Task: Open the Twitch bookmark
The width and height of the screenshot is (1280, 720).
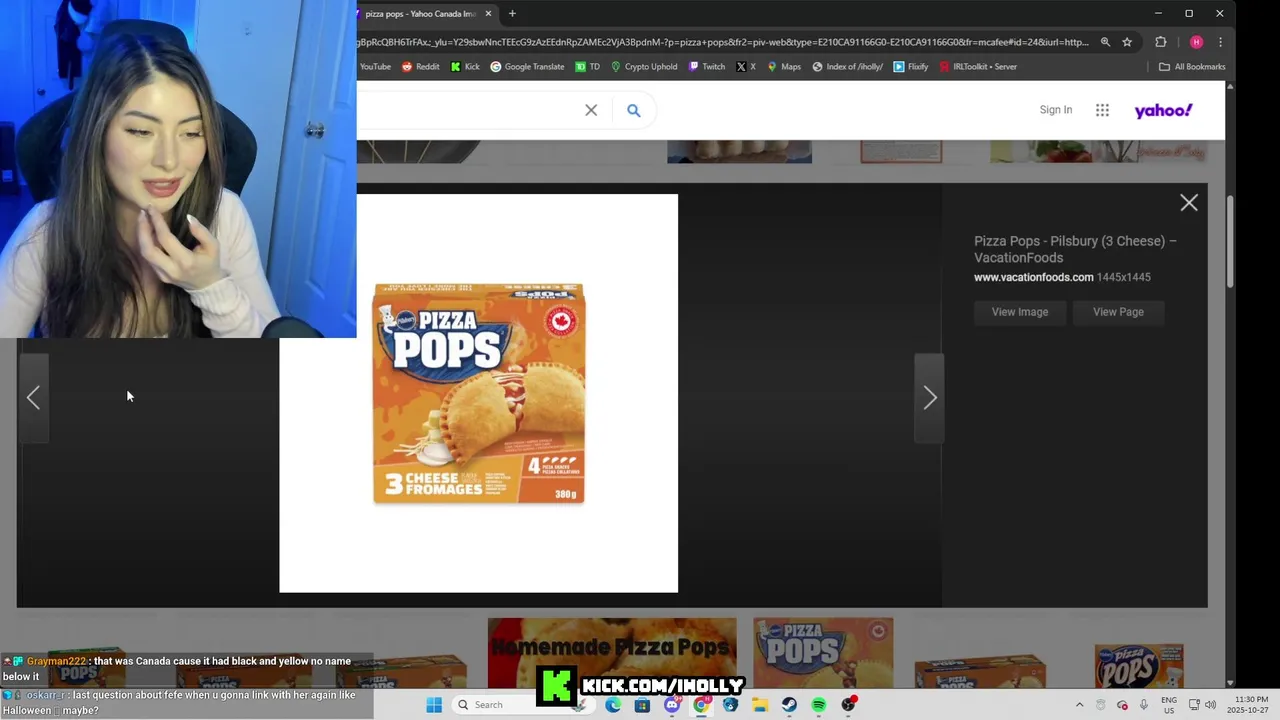Action: [706, 67]
